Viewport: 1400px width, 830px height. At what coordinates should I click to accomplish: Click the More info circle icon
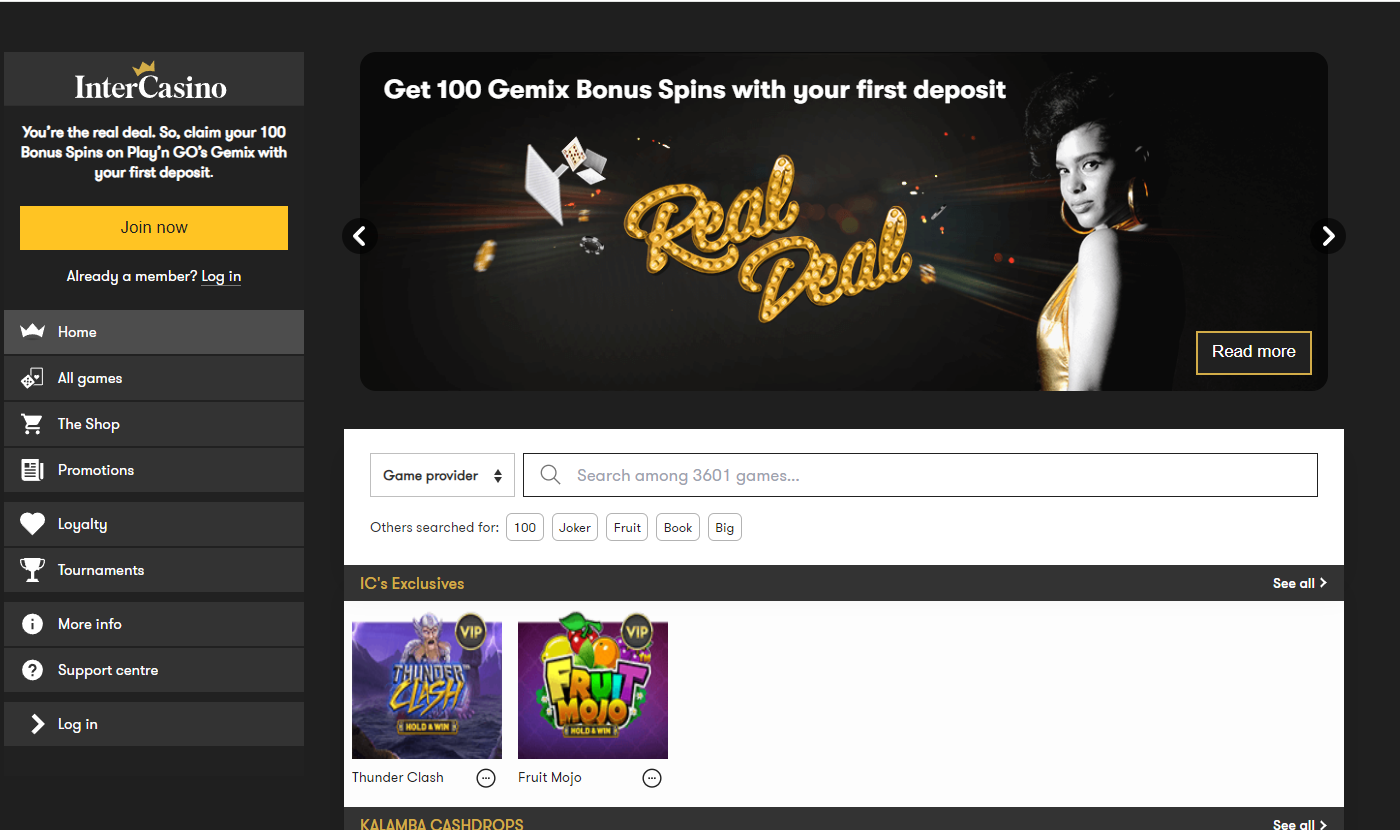(32, 624)
